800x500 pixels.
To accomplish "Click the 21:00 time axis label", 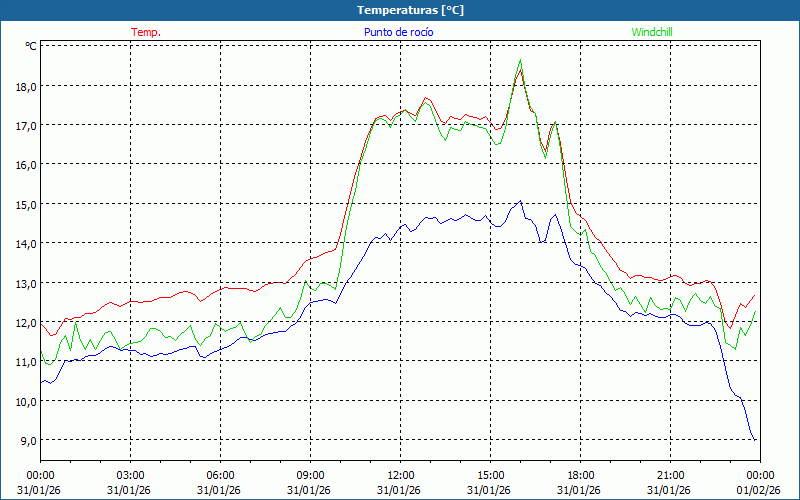I will pyautogui.click(x=671, y=475).
